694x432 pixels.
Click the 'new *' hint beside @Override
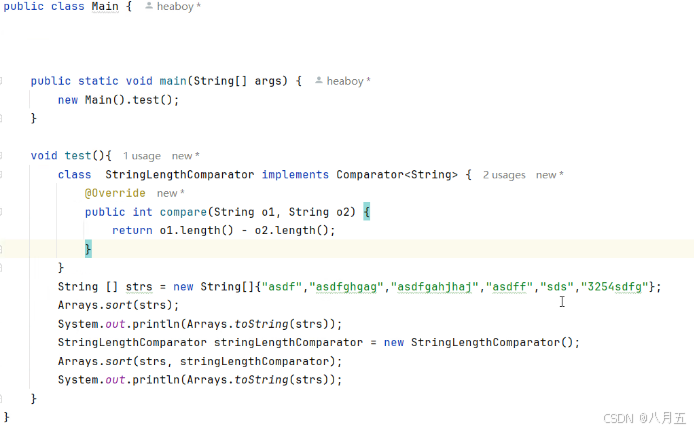click(170, 193)
